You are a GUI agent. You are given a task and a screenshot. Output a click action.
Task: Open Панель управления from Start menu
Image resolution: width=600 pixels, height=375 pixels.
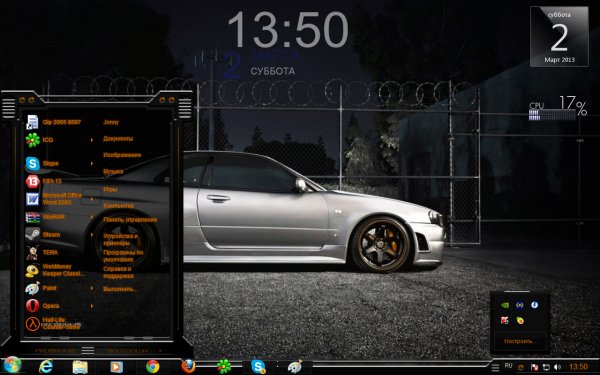tap(130, 220)
